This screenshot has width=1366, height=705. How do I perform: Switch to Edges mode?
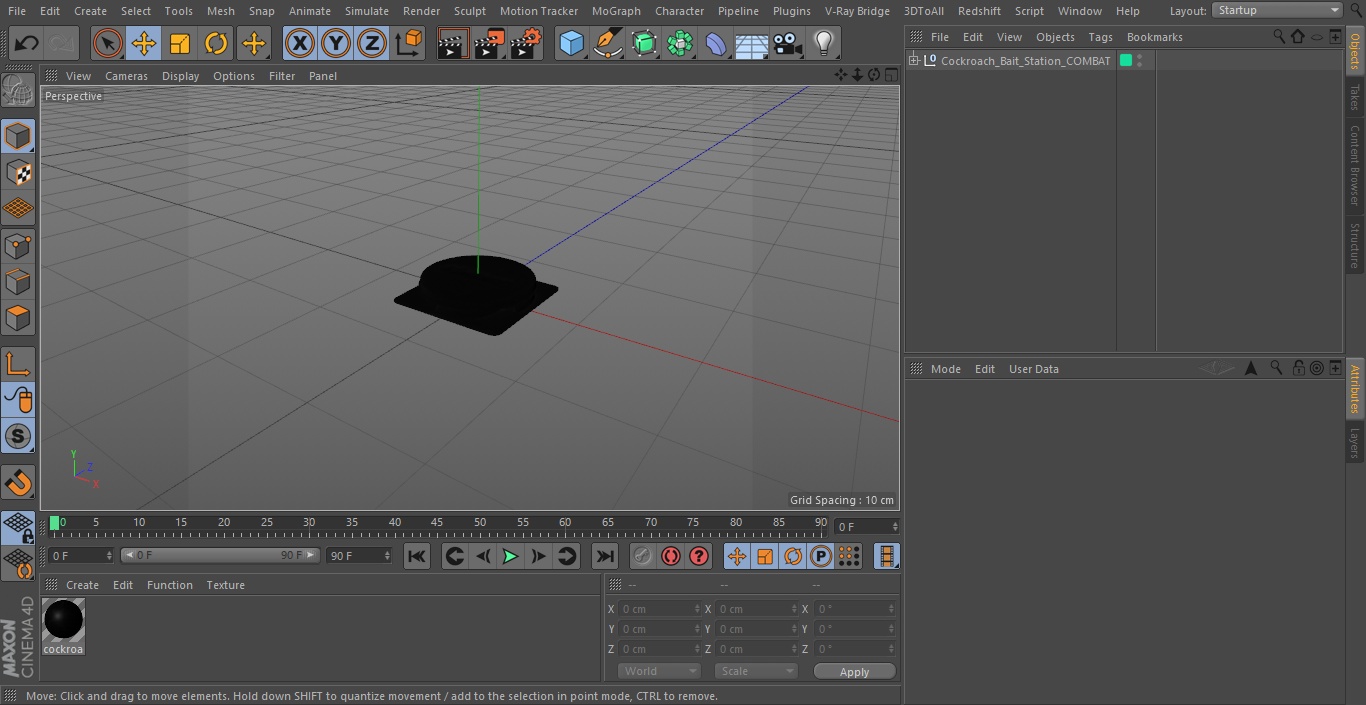pyautogui.click(x=18, y=281)
